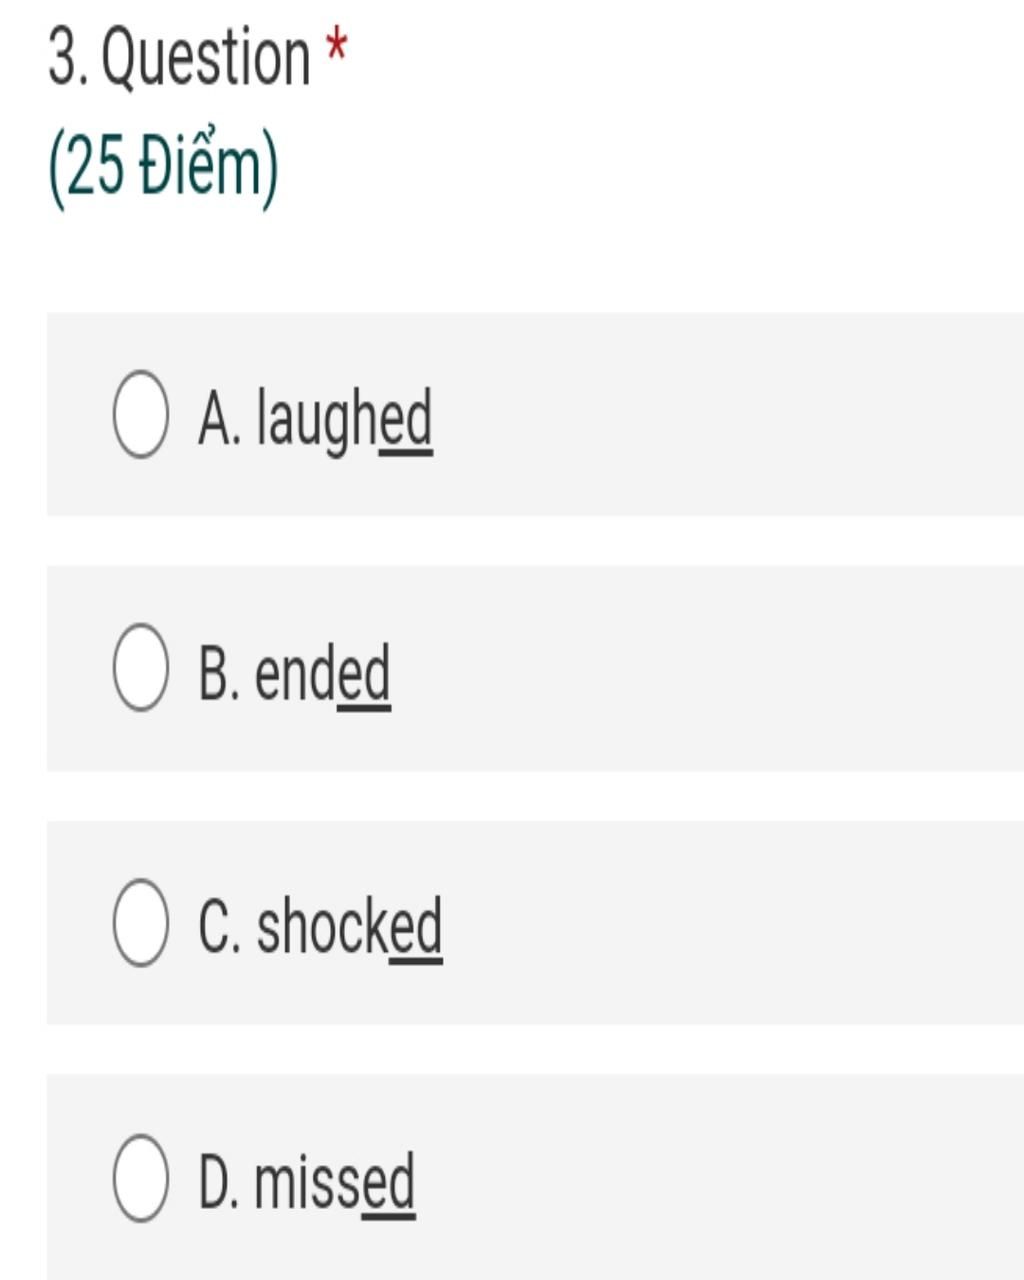Click the number '3.' in the heading
This screenshot has height=1280, width=1024.
[68, 57]
